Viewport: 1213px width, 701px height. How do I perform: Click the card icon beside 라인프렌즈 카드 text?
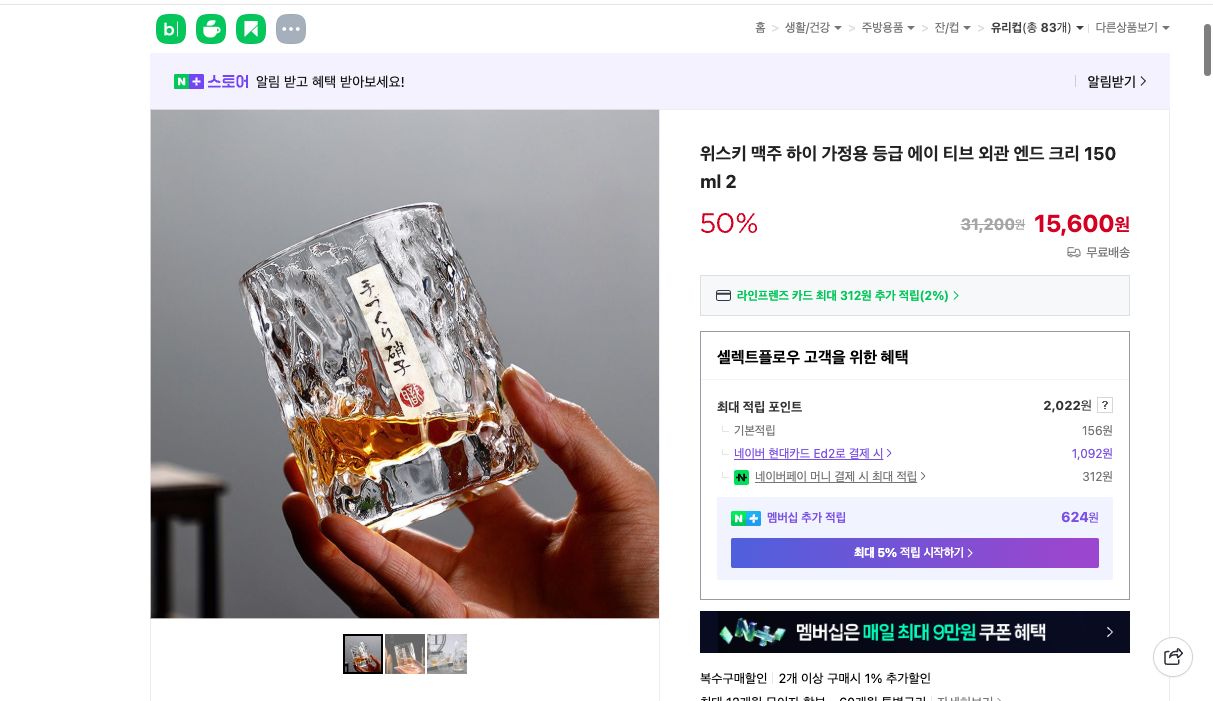[723, 295]
